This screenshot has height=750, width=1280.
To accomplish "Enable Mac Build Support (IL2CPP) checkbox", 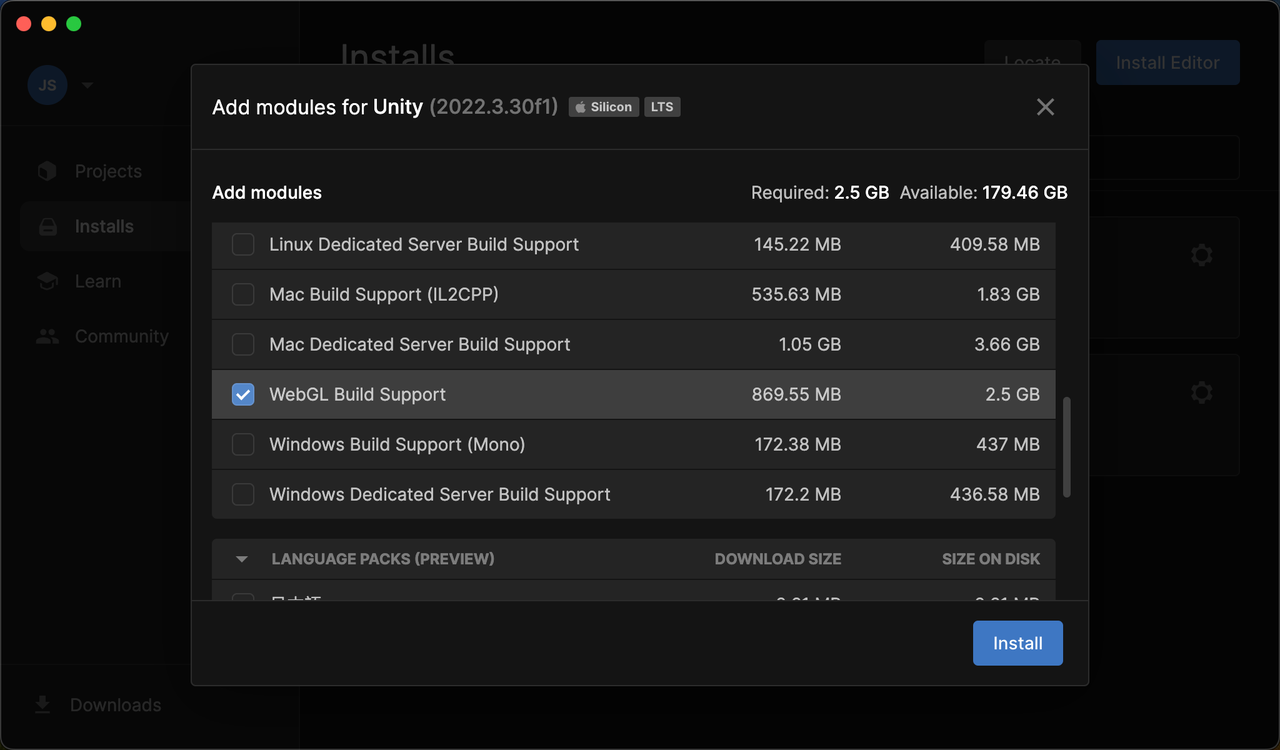I will point(243,294).
